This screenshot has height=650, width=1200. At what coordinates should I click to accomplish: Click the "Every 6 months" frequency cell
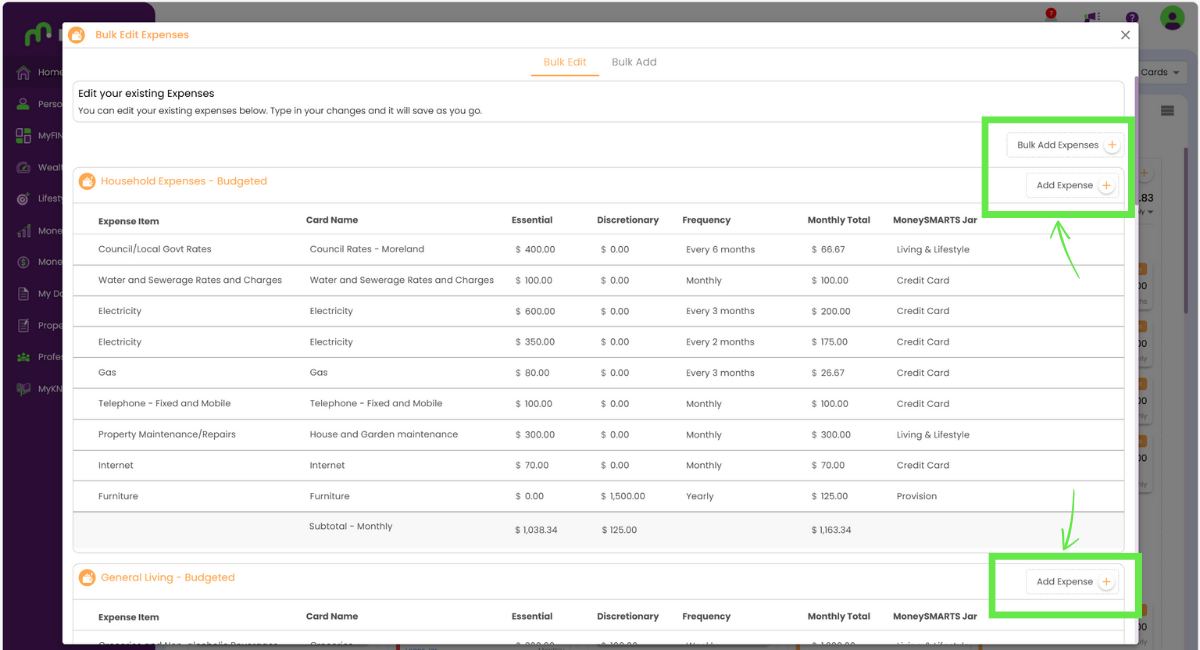[720, 249]
